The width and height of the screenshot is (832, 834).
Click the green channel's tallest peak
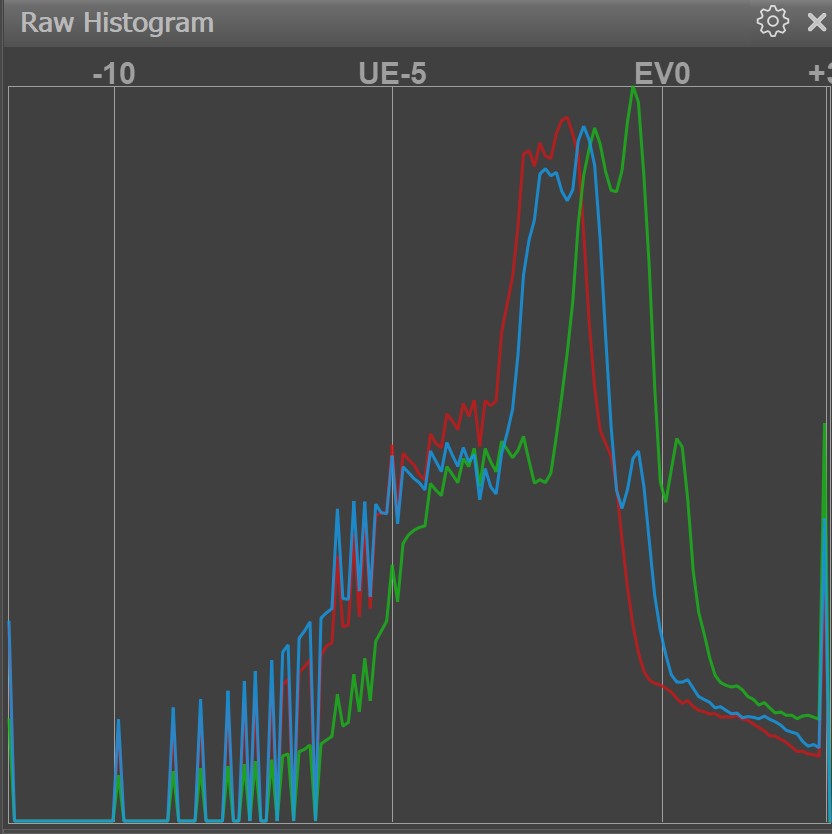[633, 90]
